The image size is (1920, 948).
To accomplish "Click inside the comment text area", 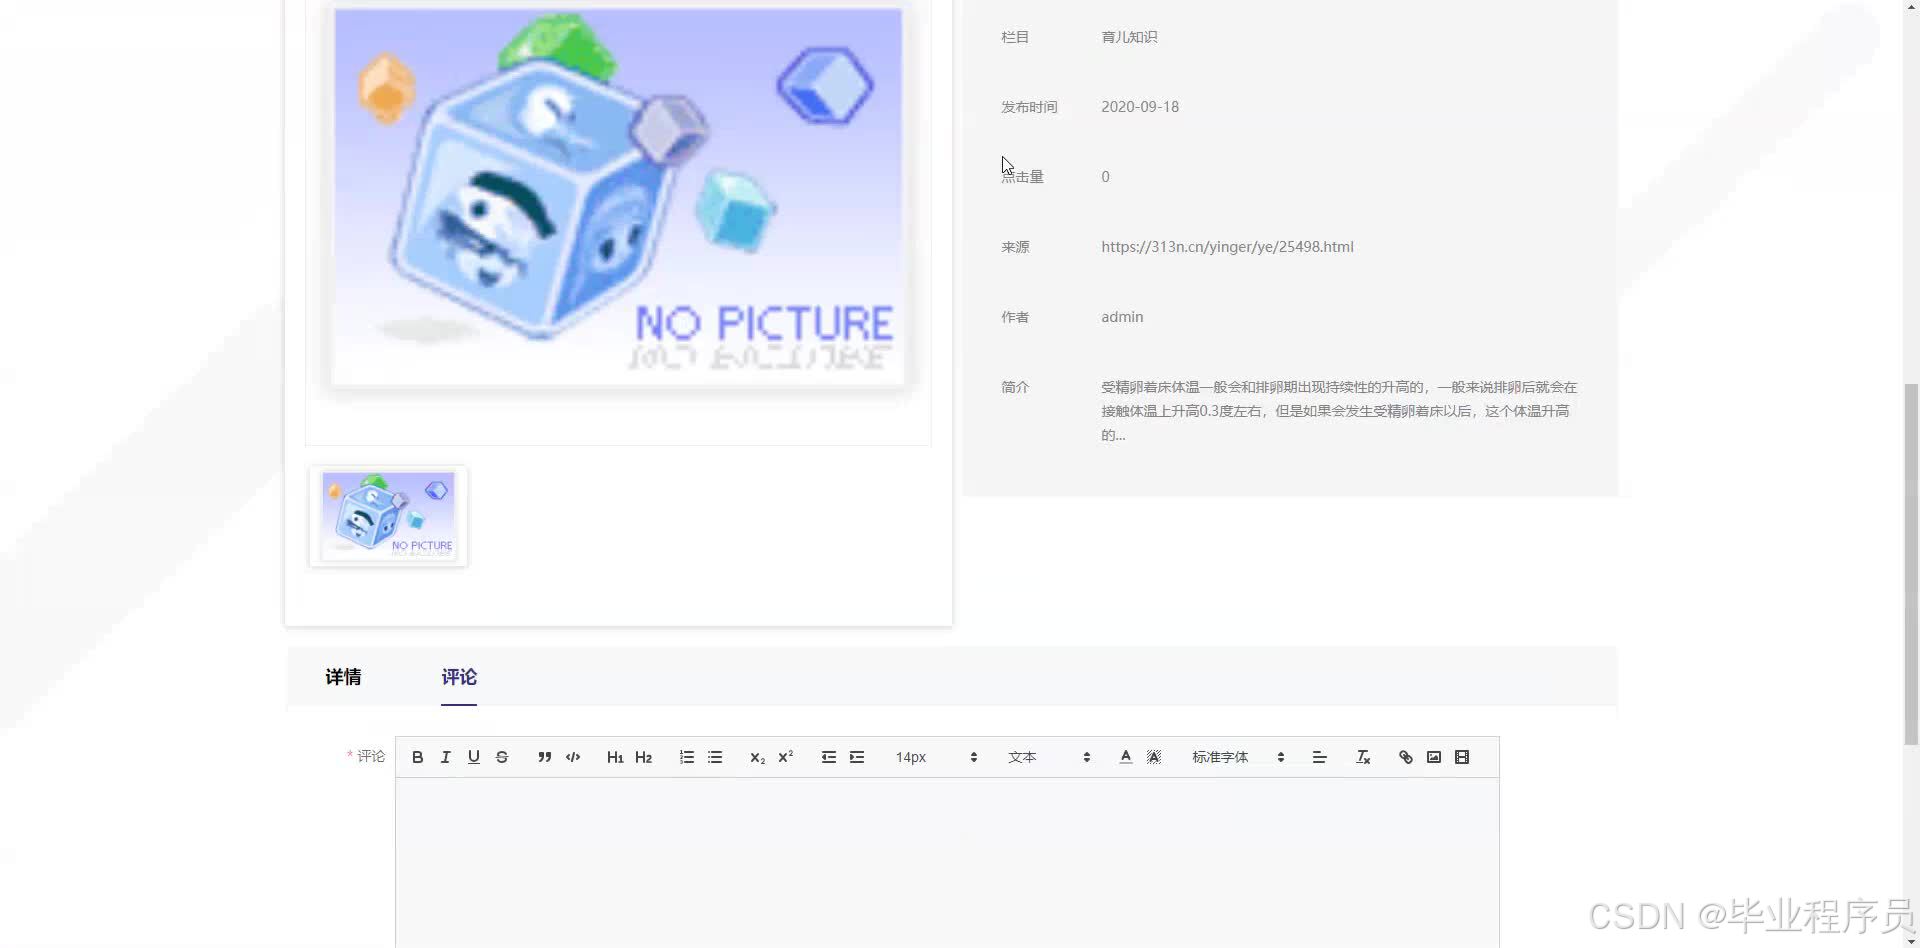I will point(947,862).
